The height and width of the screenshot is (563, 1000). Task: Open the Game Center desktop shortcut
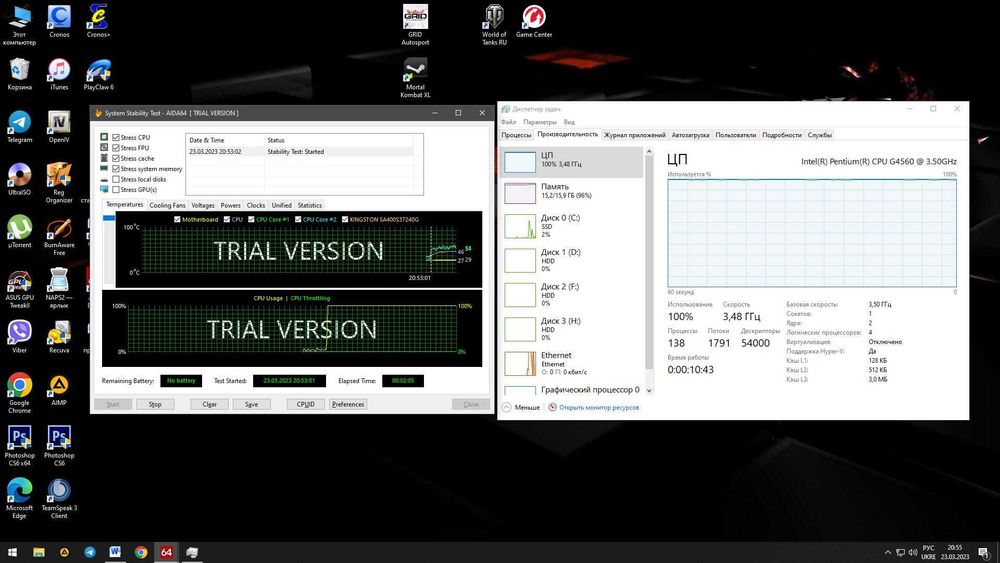click(534, 21)
